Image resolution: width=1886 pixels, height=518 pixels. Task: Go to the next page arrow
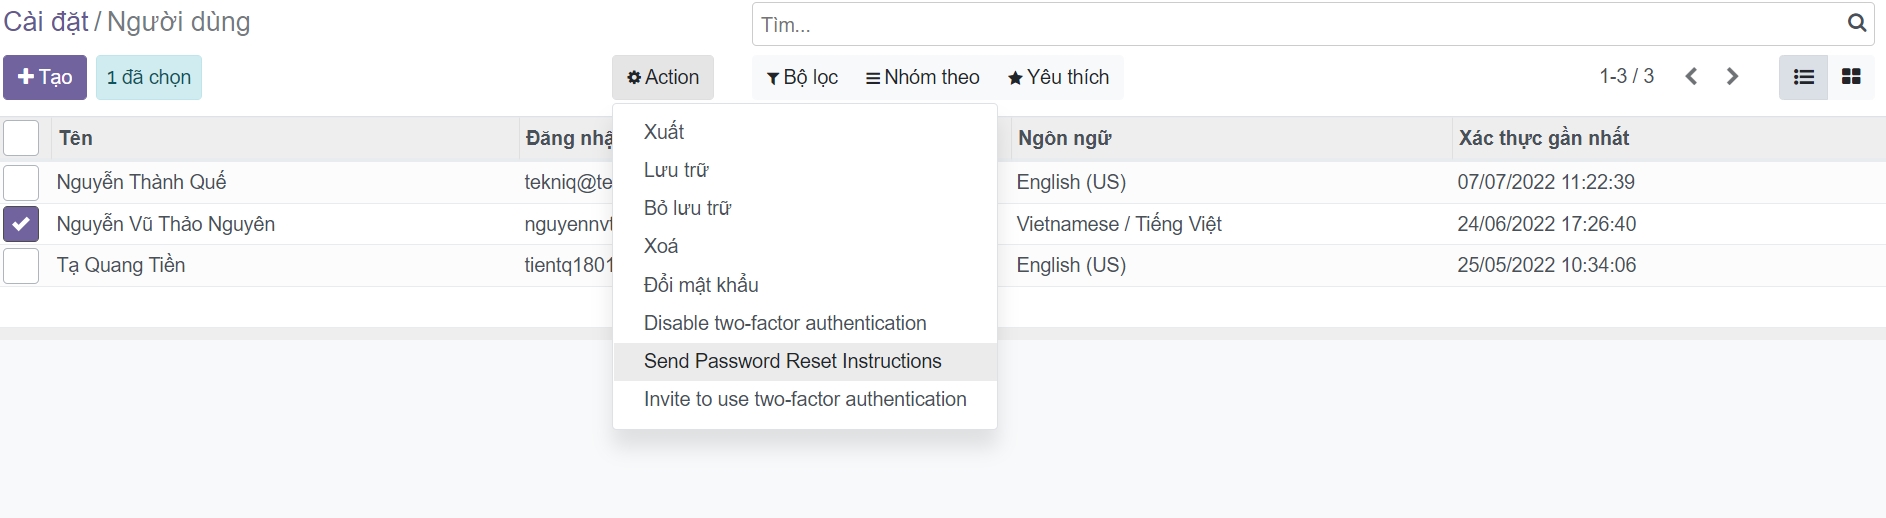[x=1733, y=77]
